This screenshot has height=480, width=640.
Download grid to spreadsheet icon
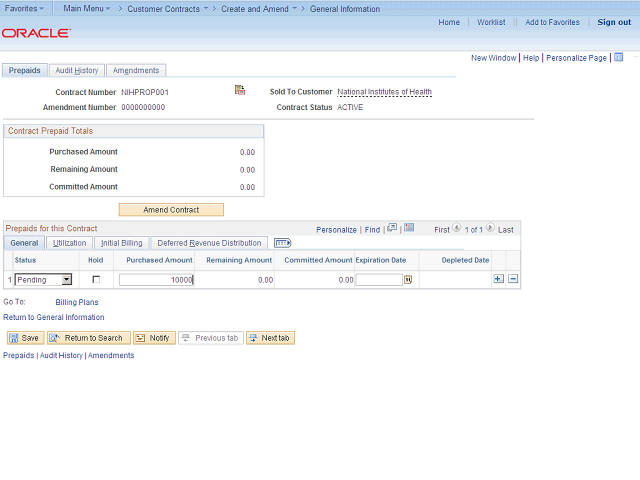pos(409,228)
